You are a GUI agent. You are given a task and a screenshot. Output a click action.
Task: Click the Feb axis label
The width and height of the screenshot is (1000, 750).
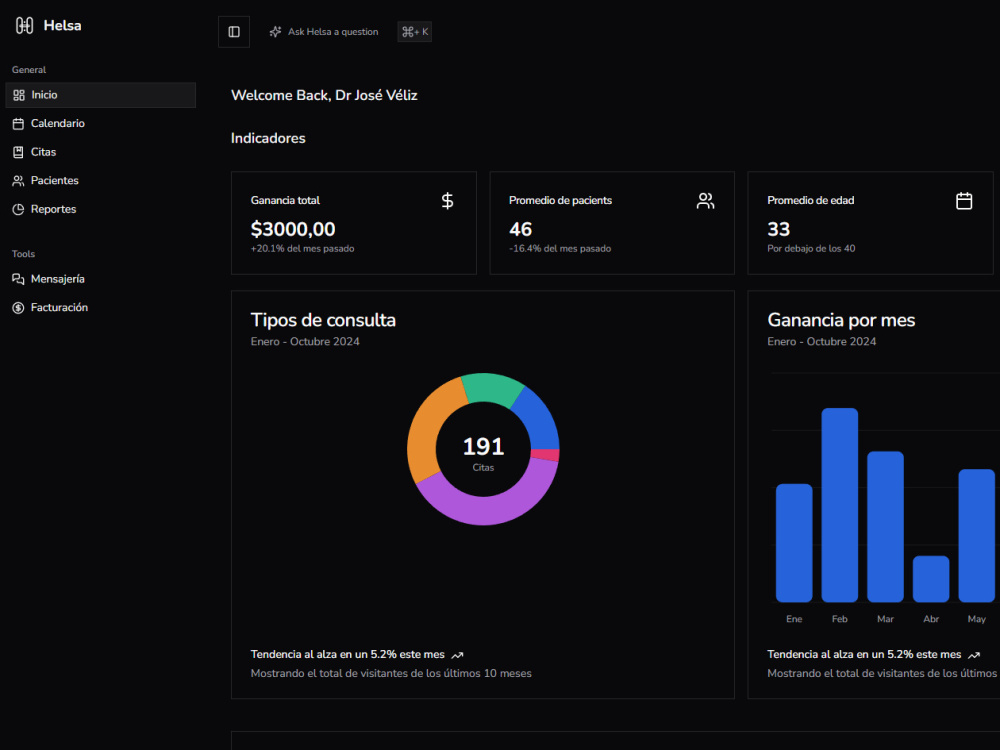click(839, 619)
